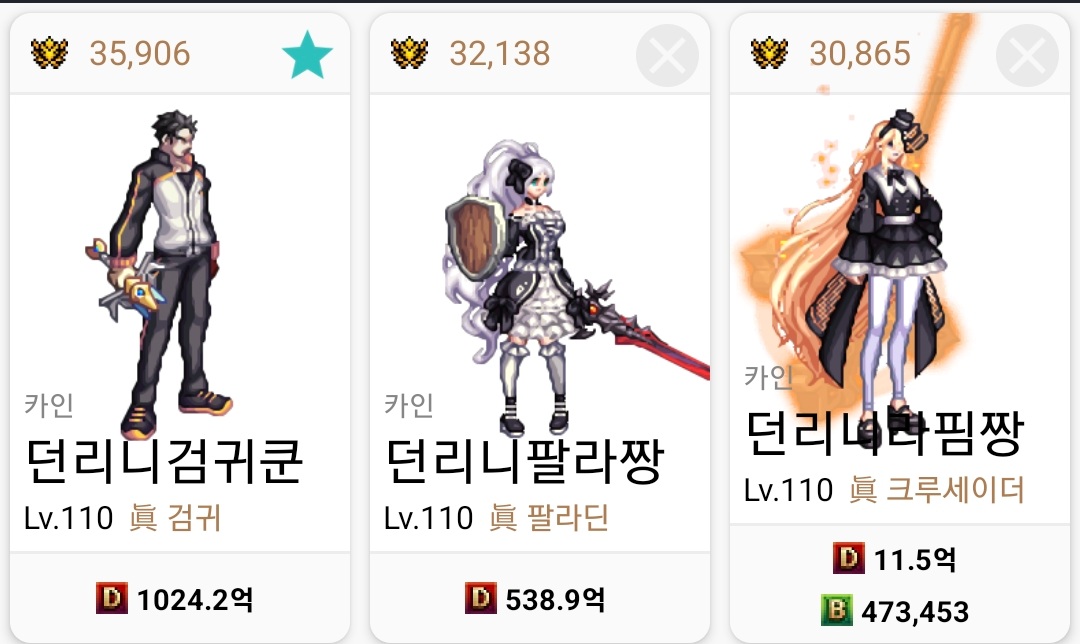Click the red D icon next to 11.5억

tap(849, 558)
